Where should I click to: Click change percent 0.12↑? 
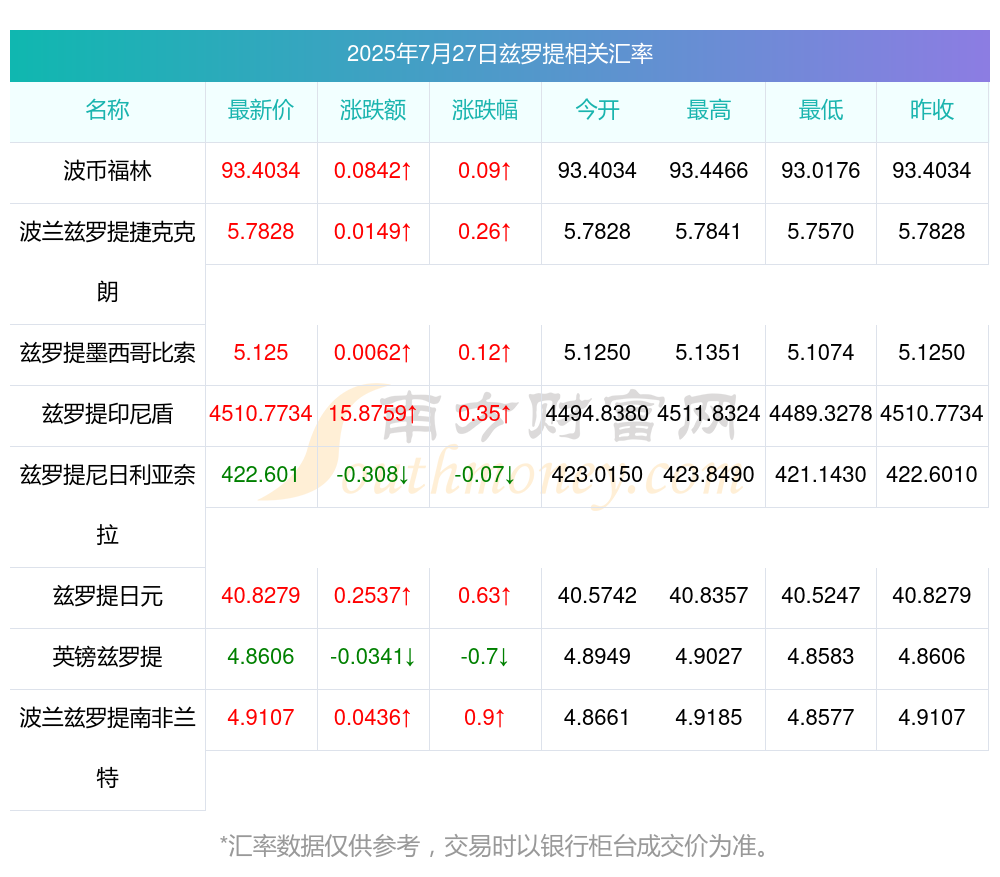coord(485,353)
